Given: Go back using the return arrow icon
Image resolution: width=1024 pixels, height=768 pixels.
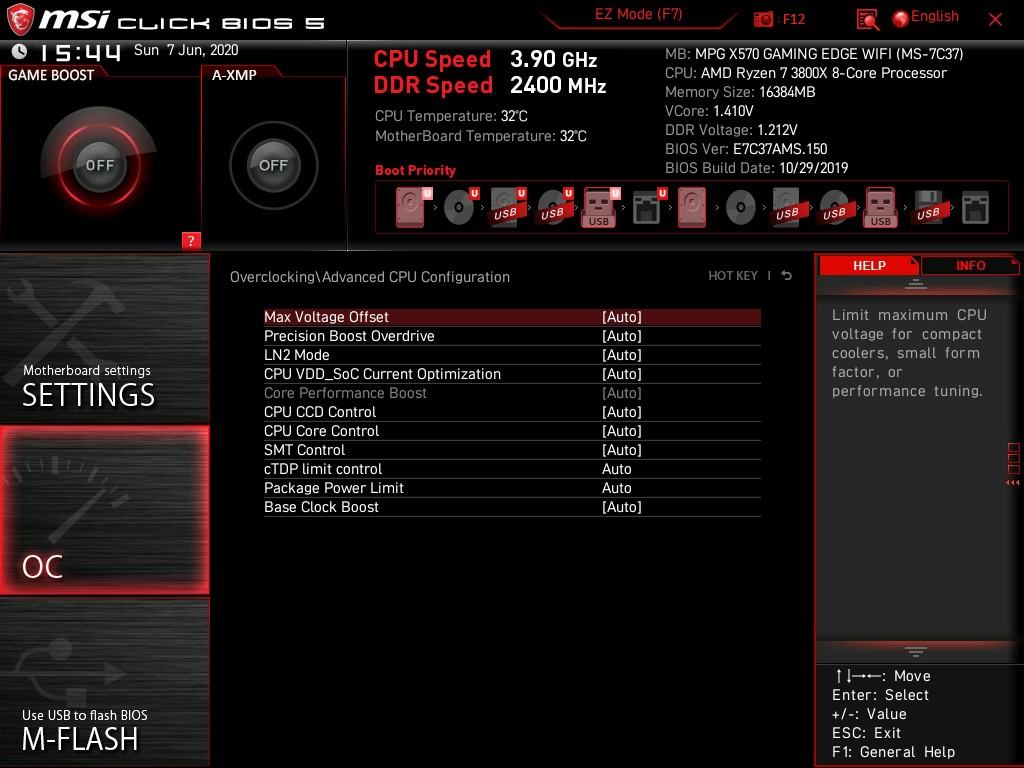Looking at the screenshot, I should pos(787,276).
